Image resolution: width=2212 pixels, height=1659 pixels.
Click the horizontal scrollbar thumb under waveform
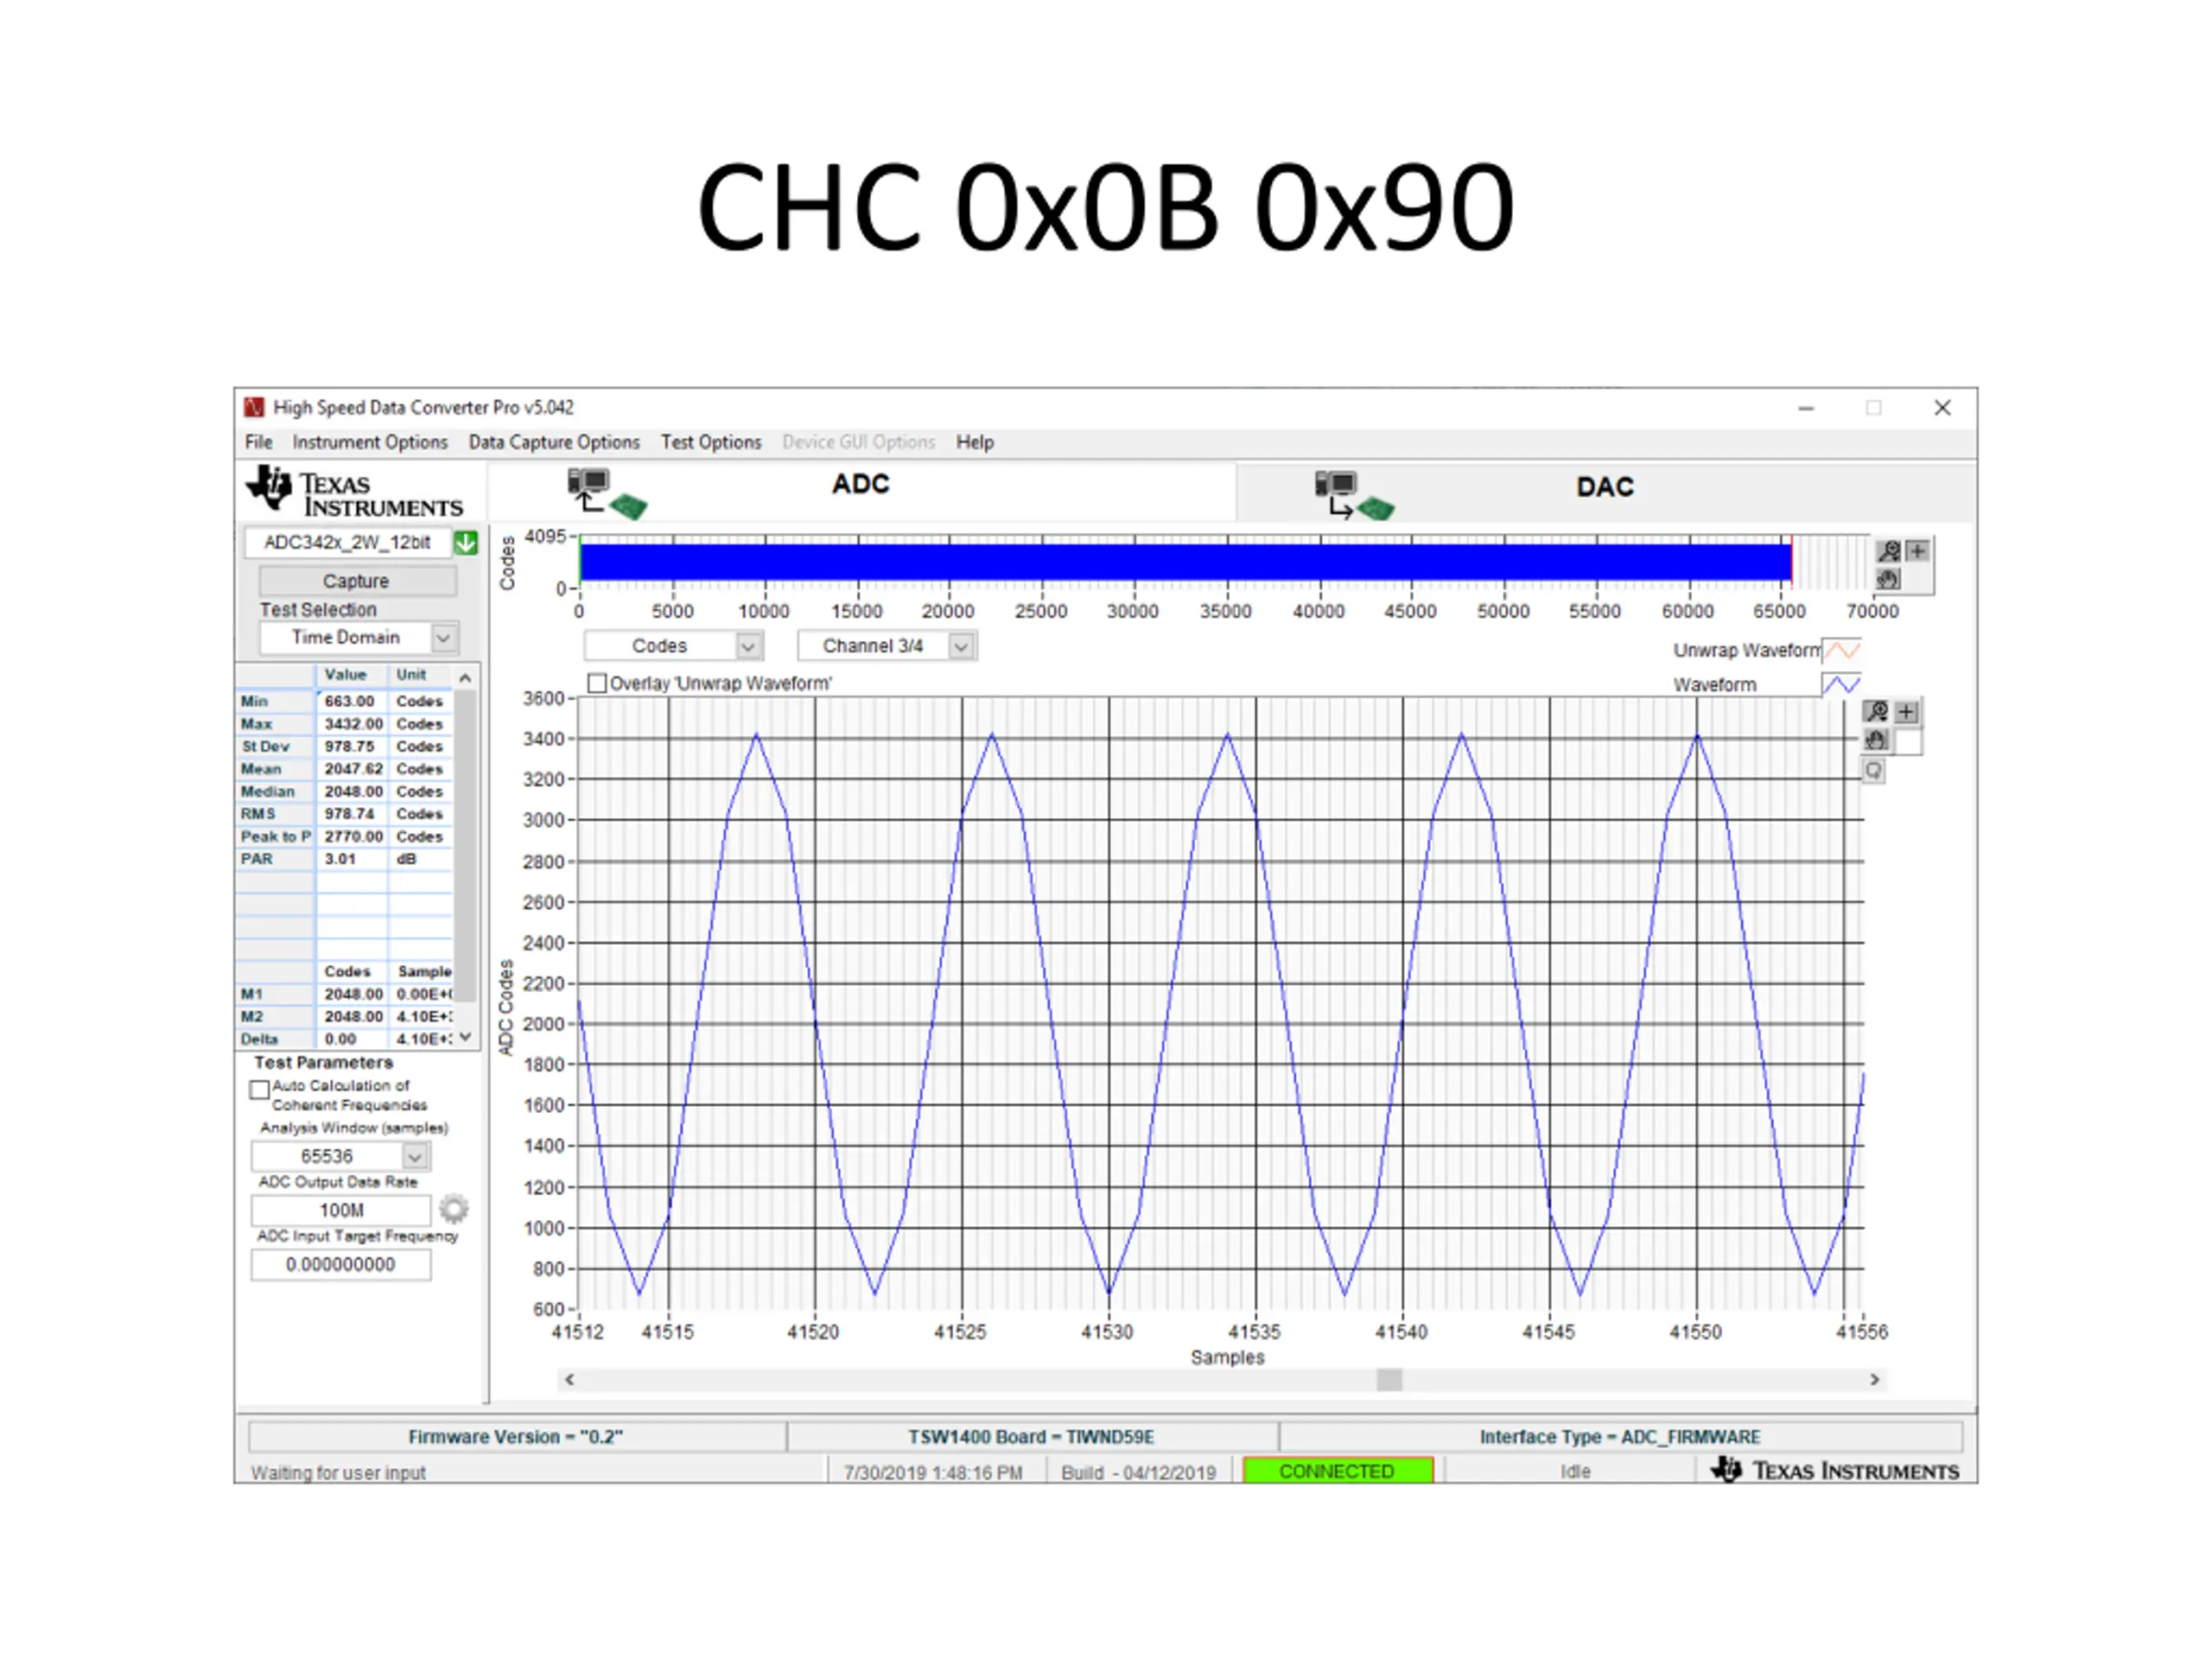(1389, 1379)
